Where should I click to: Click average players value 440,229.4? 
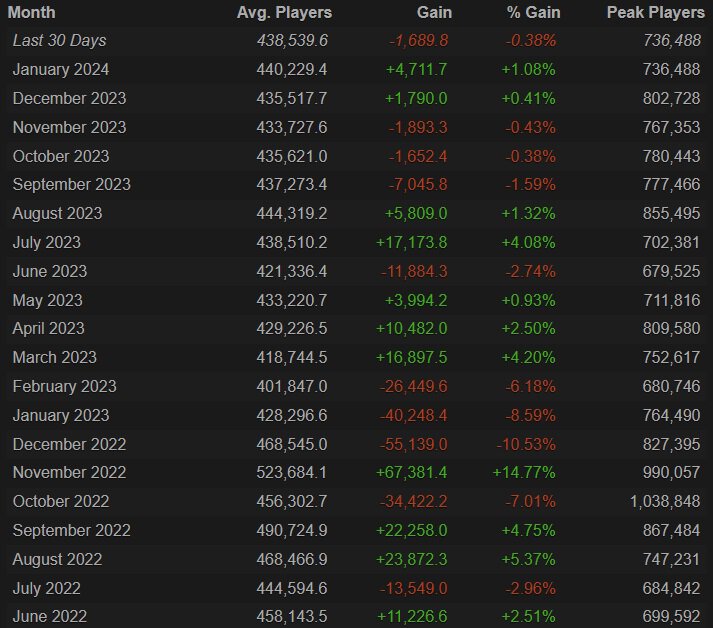pos(291,70)
